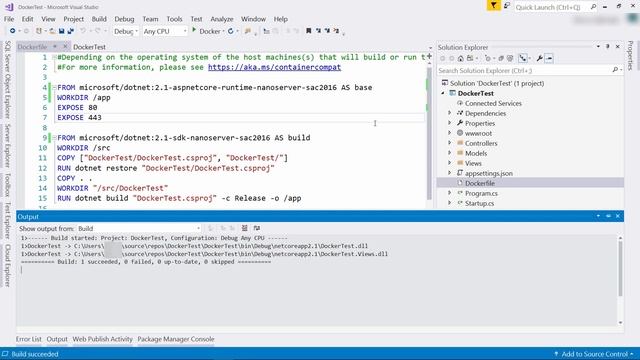Switch to the Package Manager Console tab
The image size is (640, 360).
176,339
